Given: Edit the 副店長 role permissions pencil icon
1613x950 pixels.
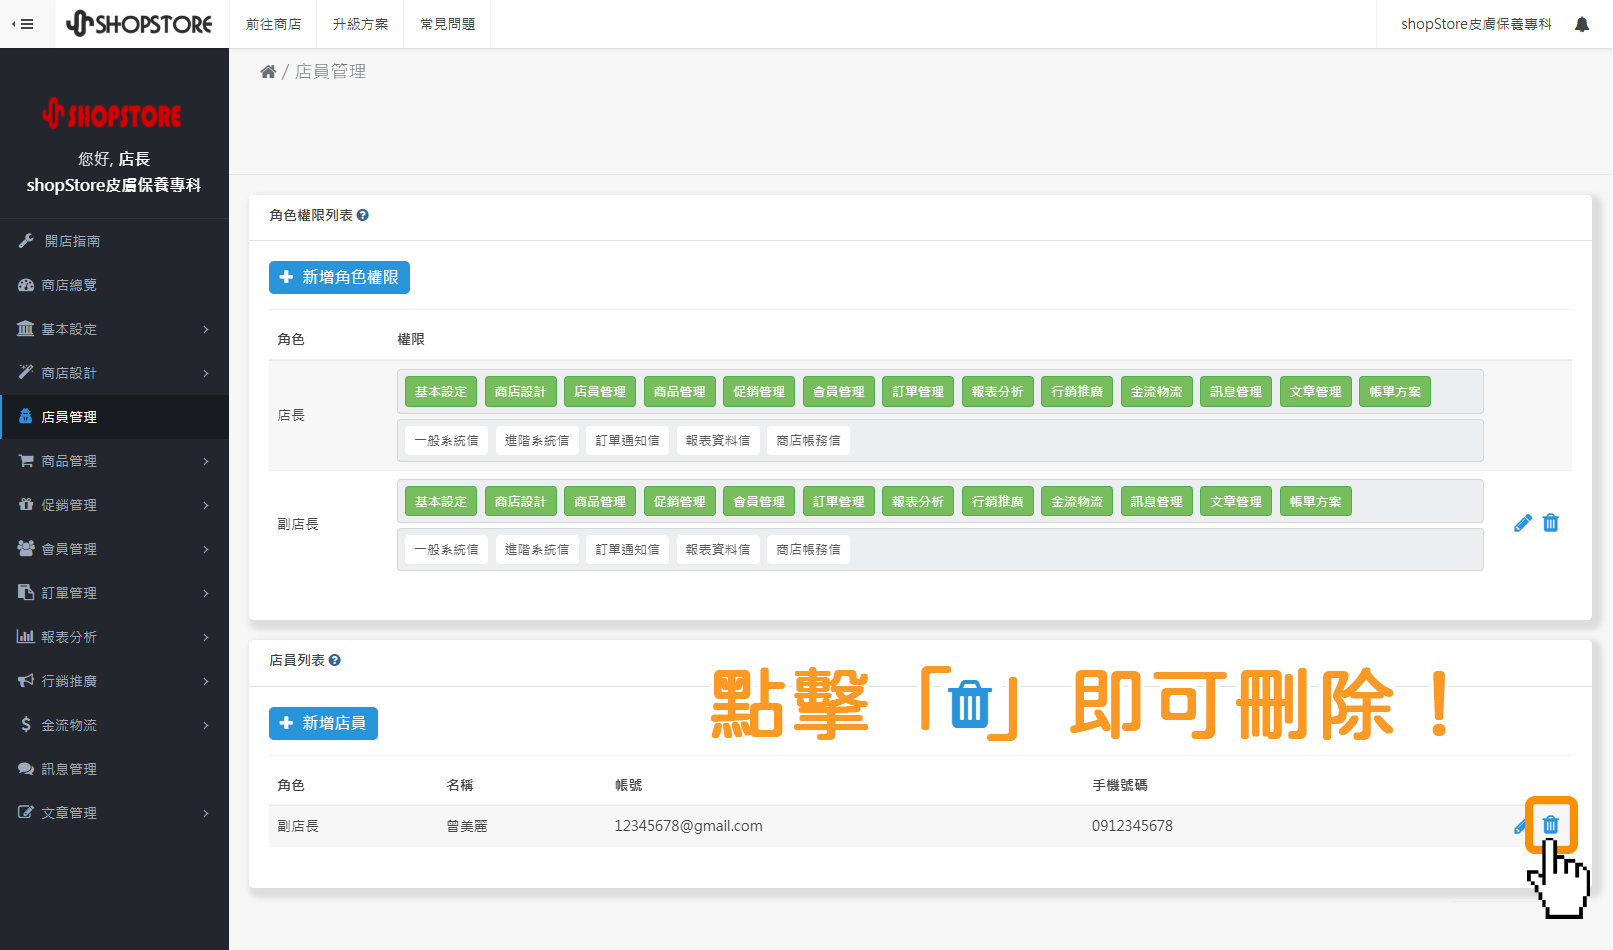Looking at the screenshot, I should 1522,523.
